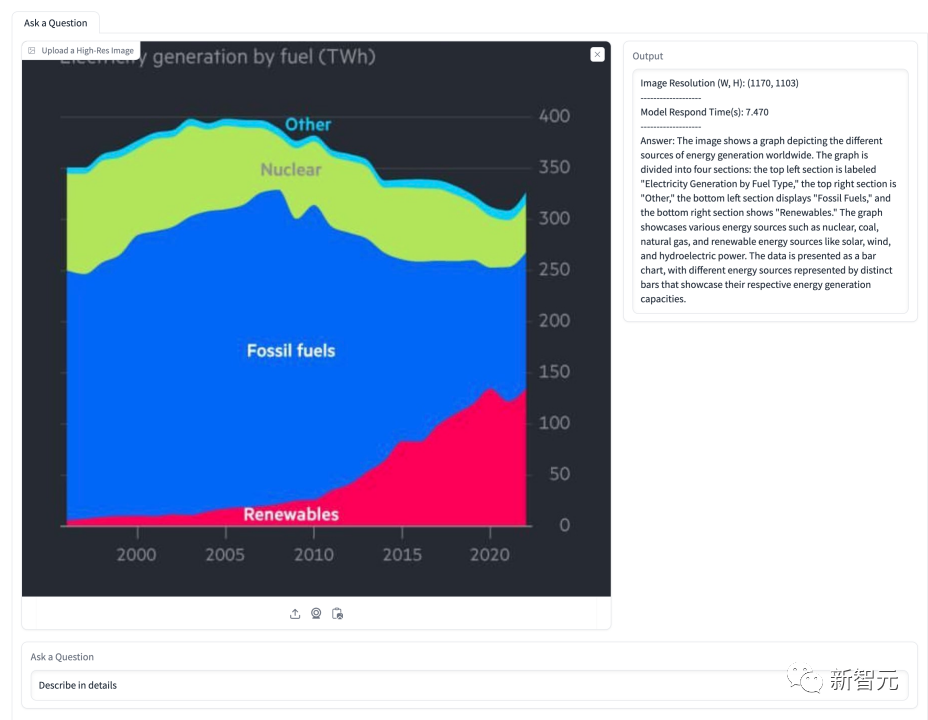Click the Ask a Question label above the input
This screenshot has width=928, height=720.
(62, 657)
